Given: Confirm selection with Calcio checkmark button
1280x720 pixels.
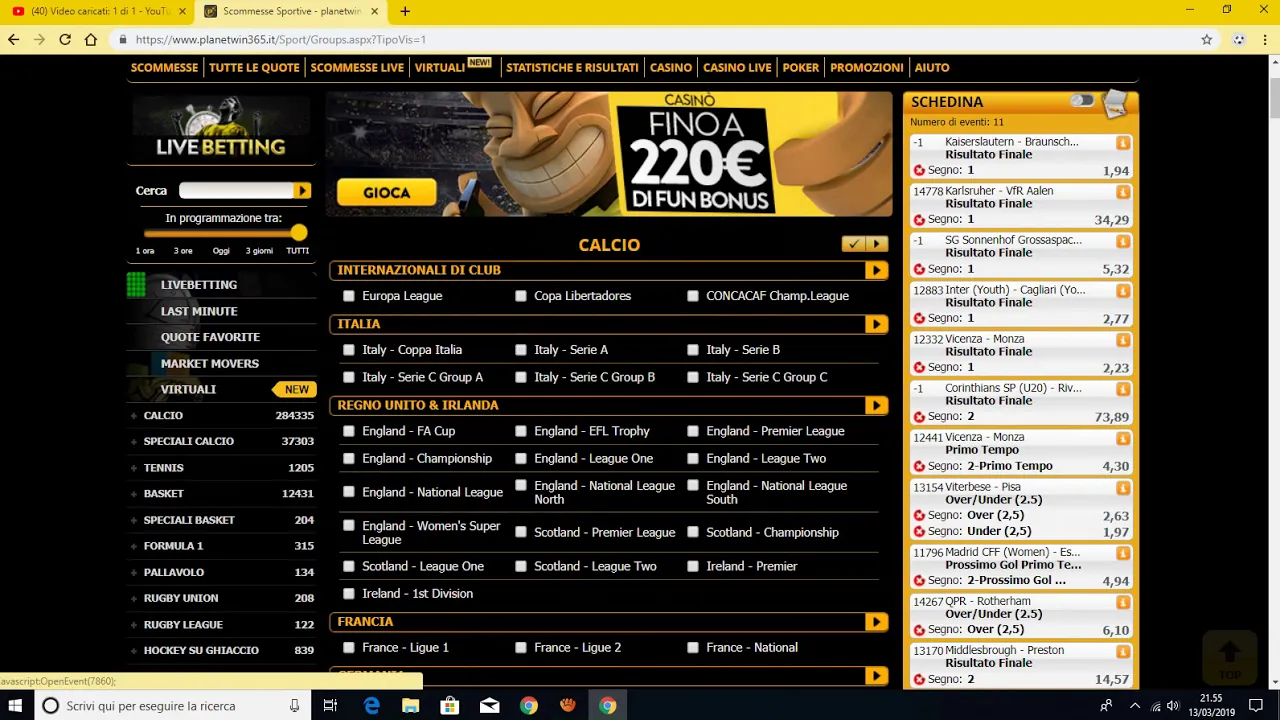Looking at the screenshot, I should 853,244.
